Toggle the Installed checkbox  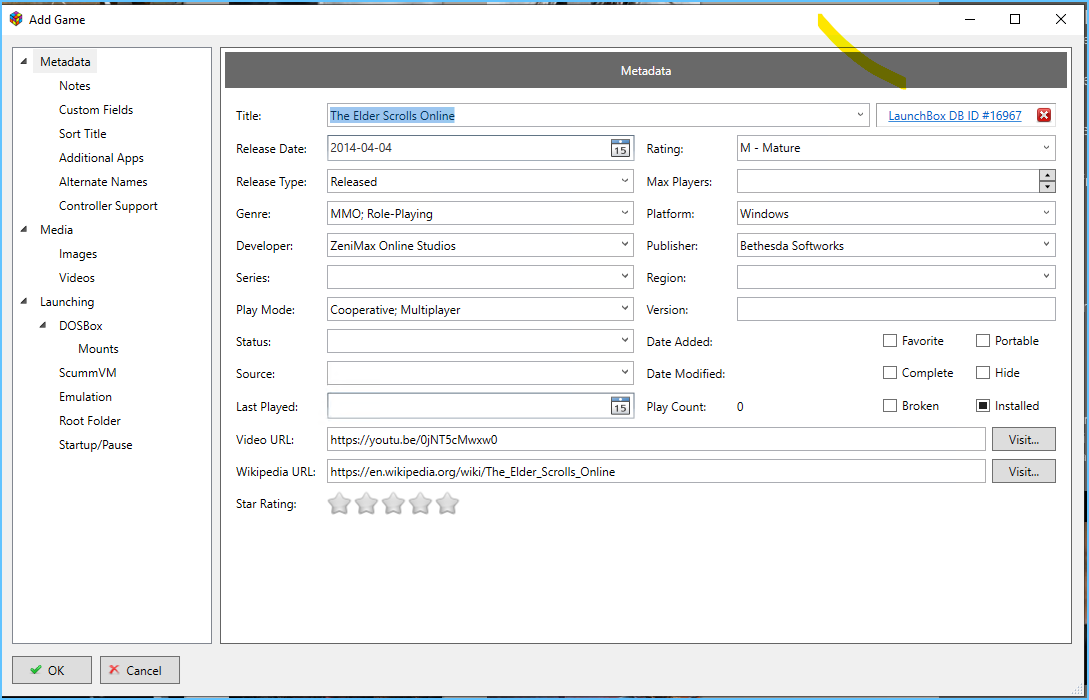click(x=983, y=406)
